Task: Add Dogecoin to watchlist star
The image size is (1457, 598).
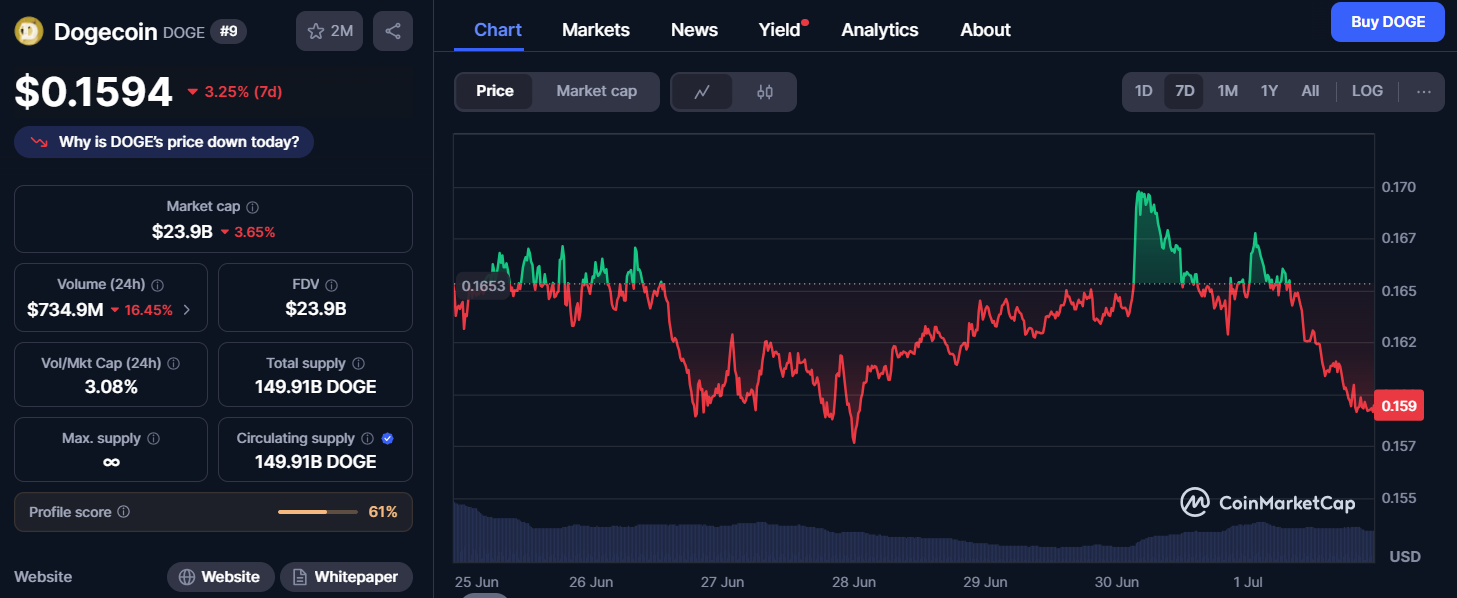Action: click(329, 31)
